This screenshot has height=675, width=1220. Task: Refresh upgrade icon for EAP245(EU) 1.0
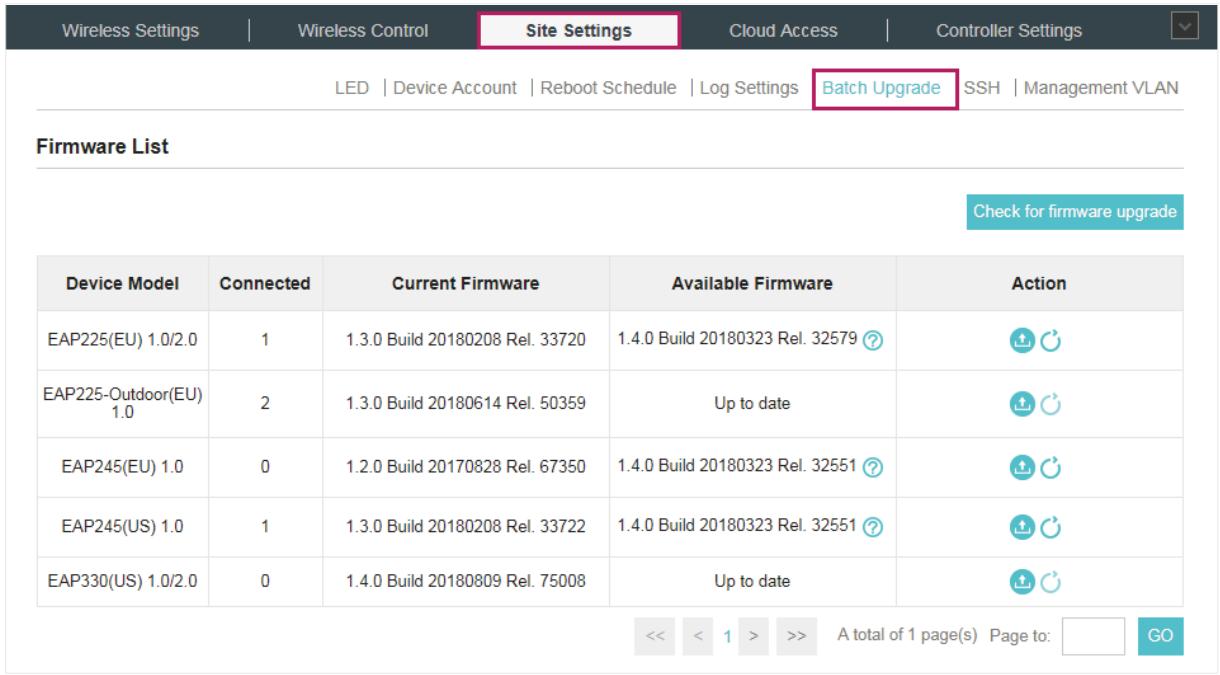point(1049,467)
